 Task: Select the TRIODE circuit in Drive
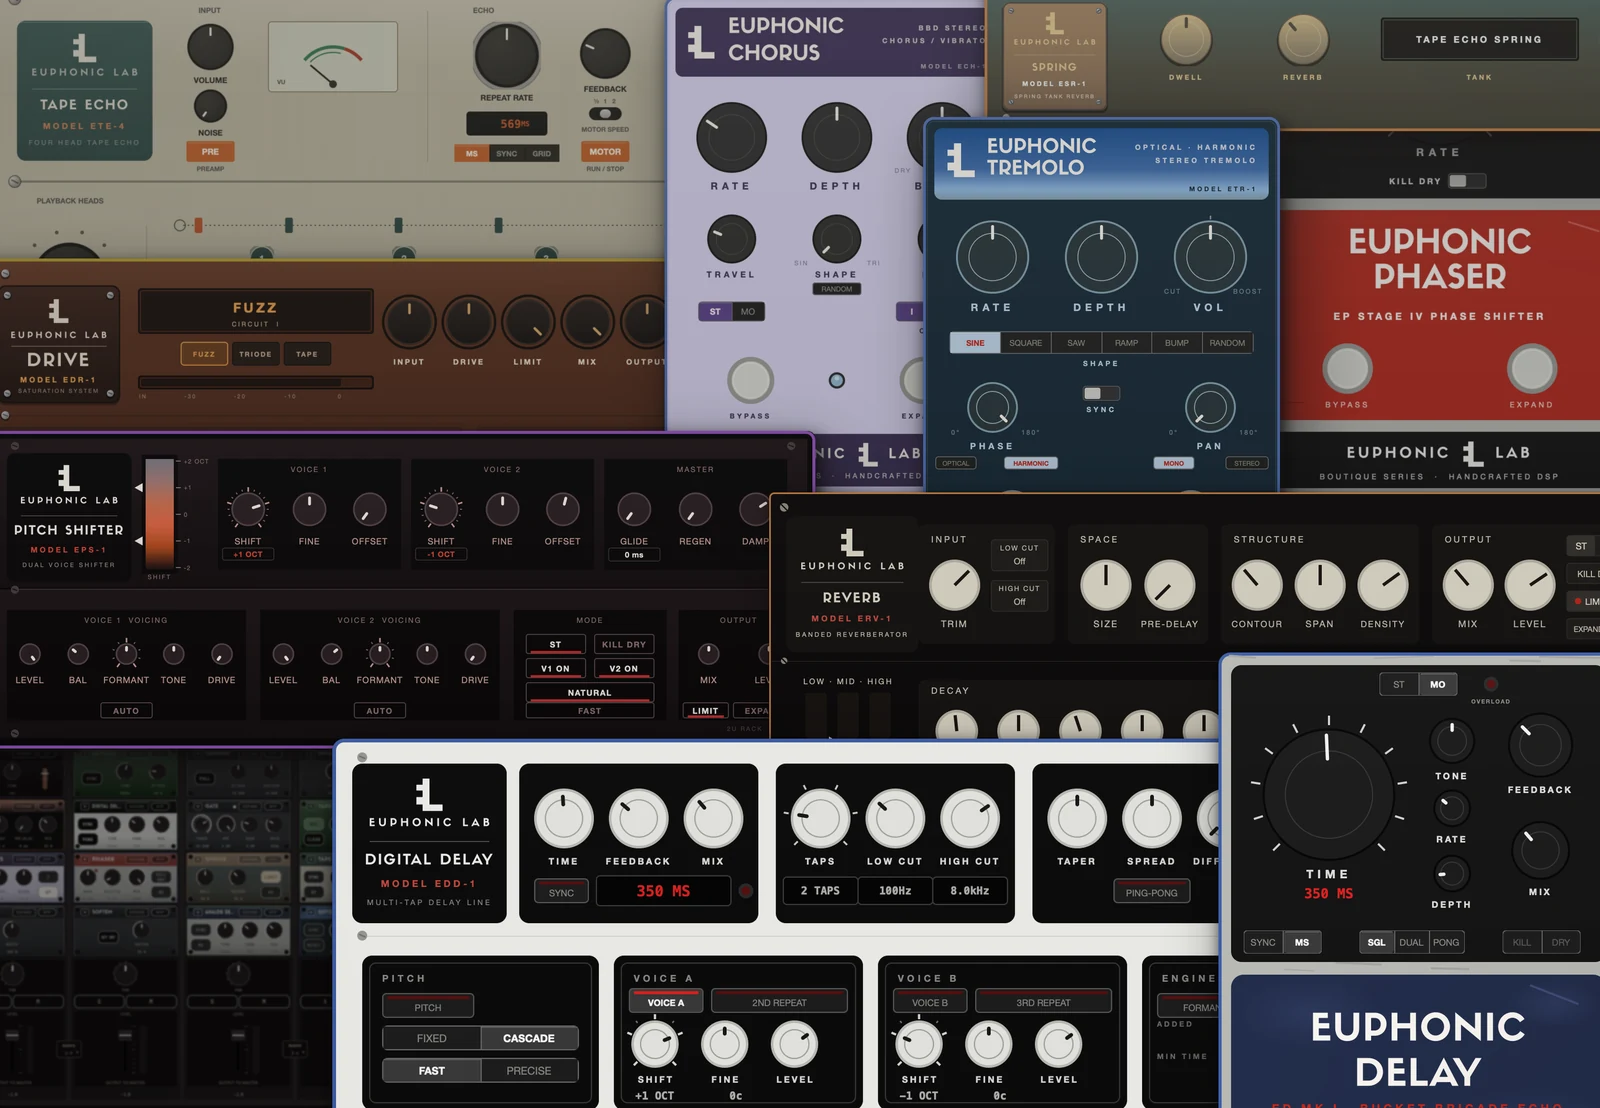pos(255,354)
